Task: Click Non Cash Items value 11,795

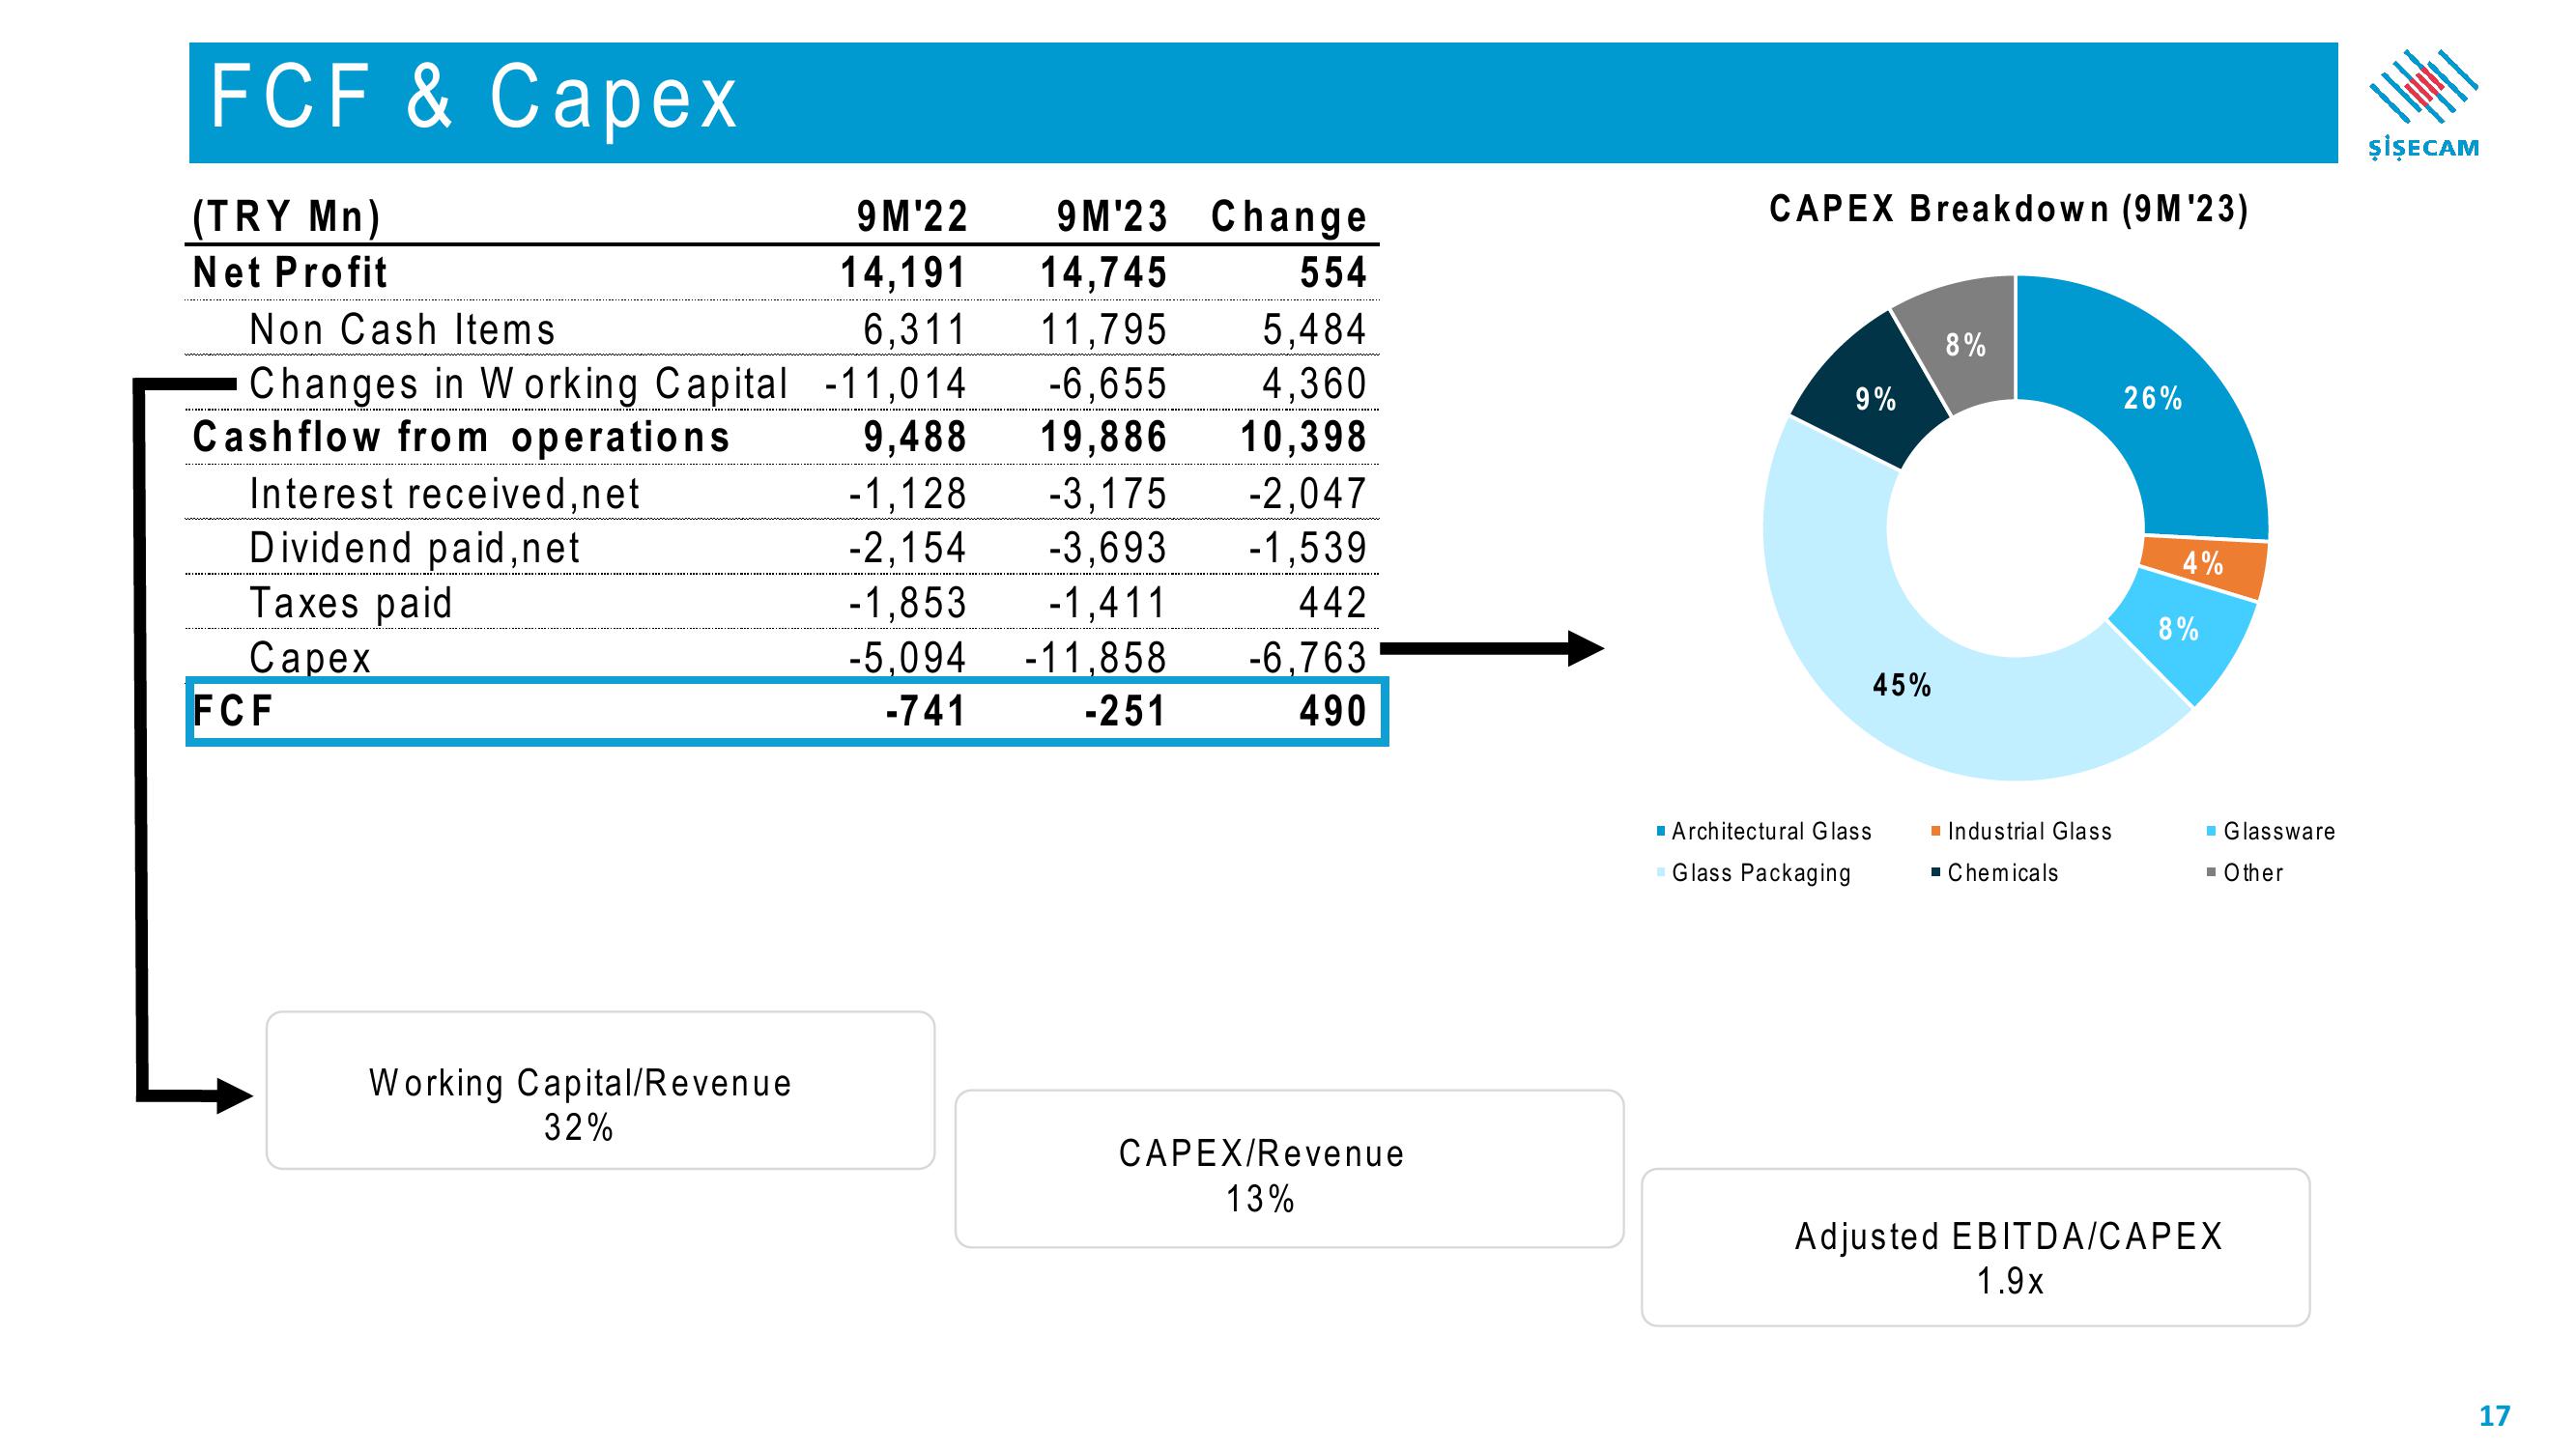Action: coord(1103,330)
